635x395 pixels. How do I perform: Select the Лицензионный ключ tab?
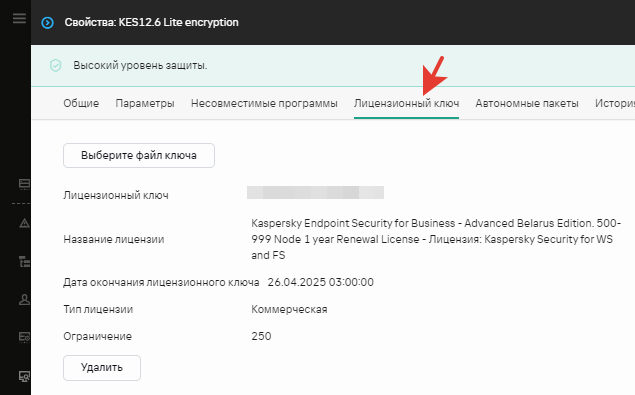(406, 103)
